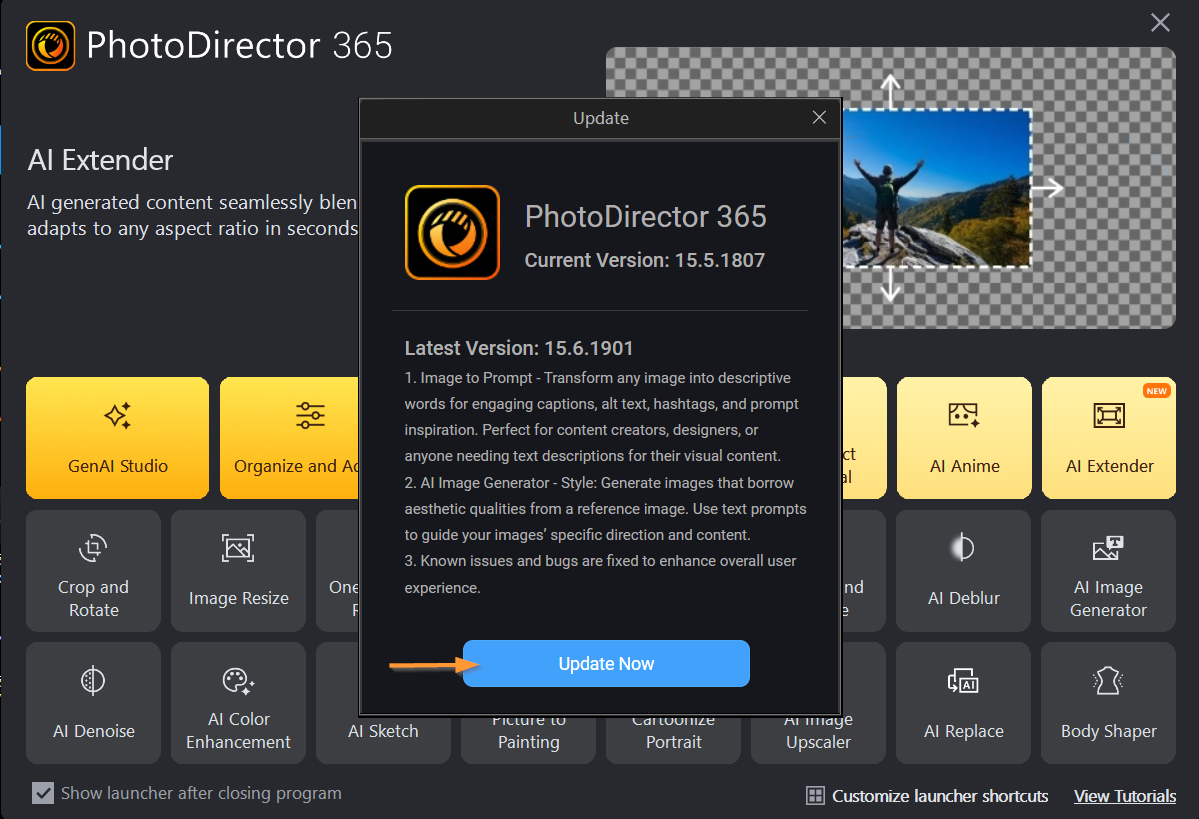Open the GenAI Studio tile
Image resolution: width=1199 pixels, height=819 pixels.
(x=117, y=437)
